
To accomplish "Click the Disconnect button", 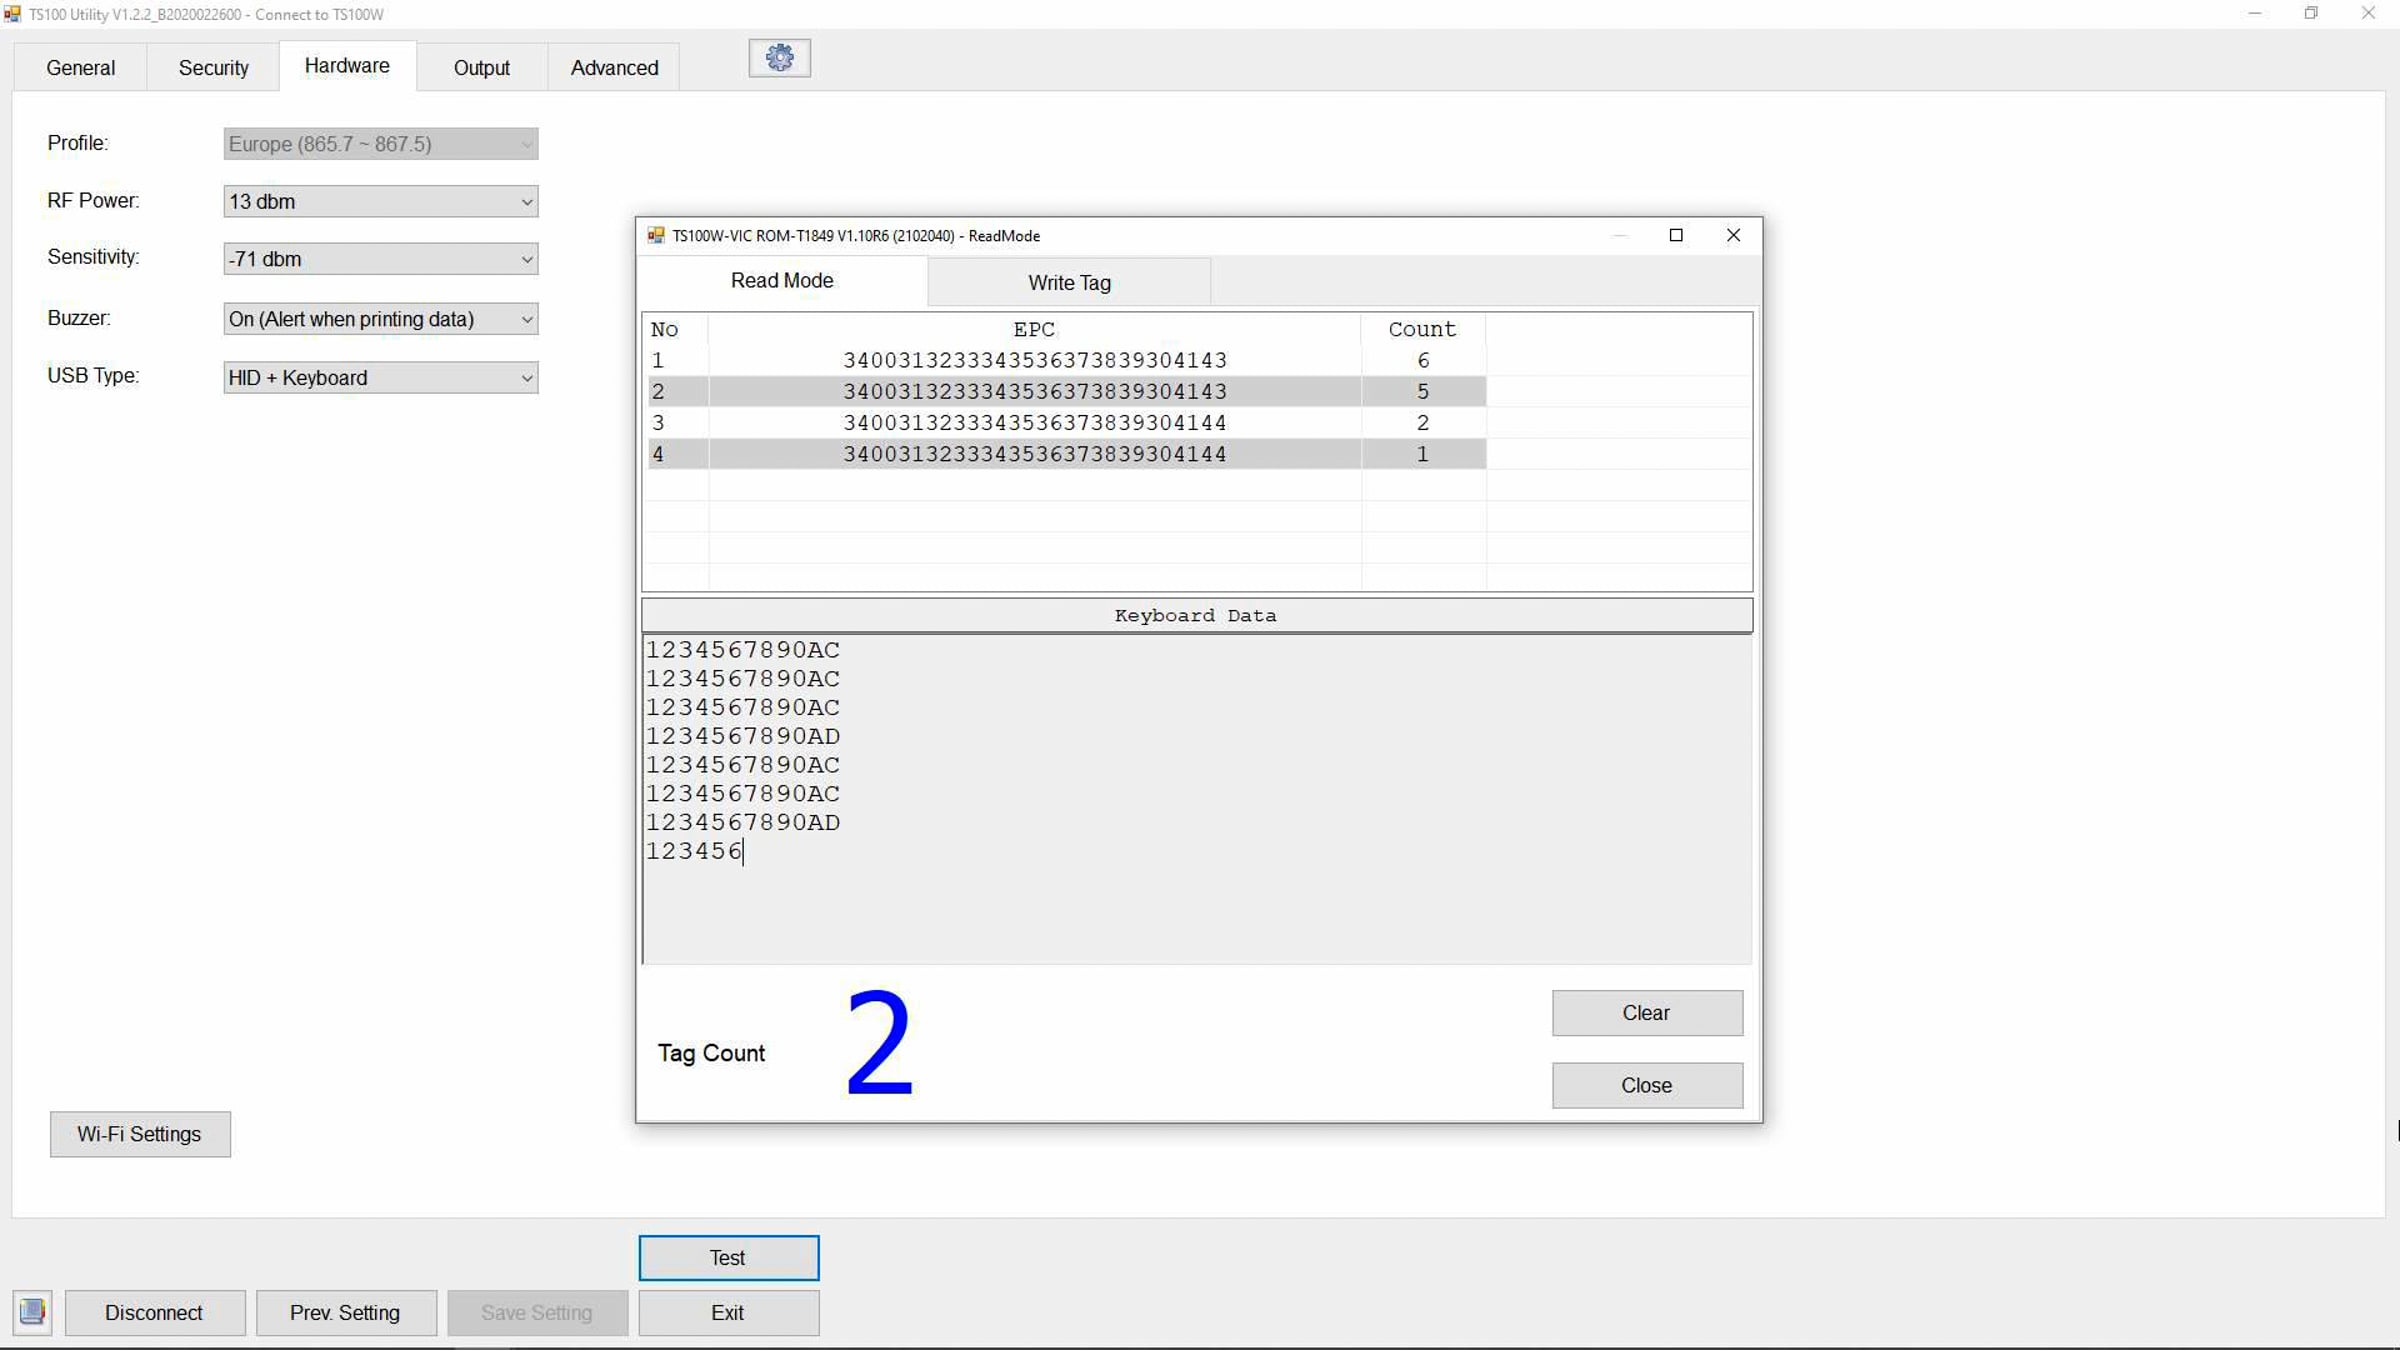I will pyautogui.click(x=154, y=1313).
